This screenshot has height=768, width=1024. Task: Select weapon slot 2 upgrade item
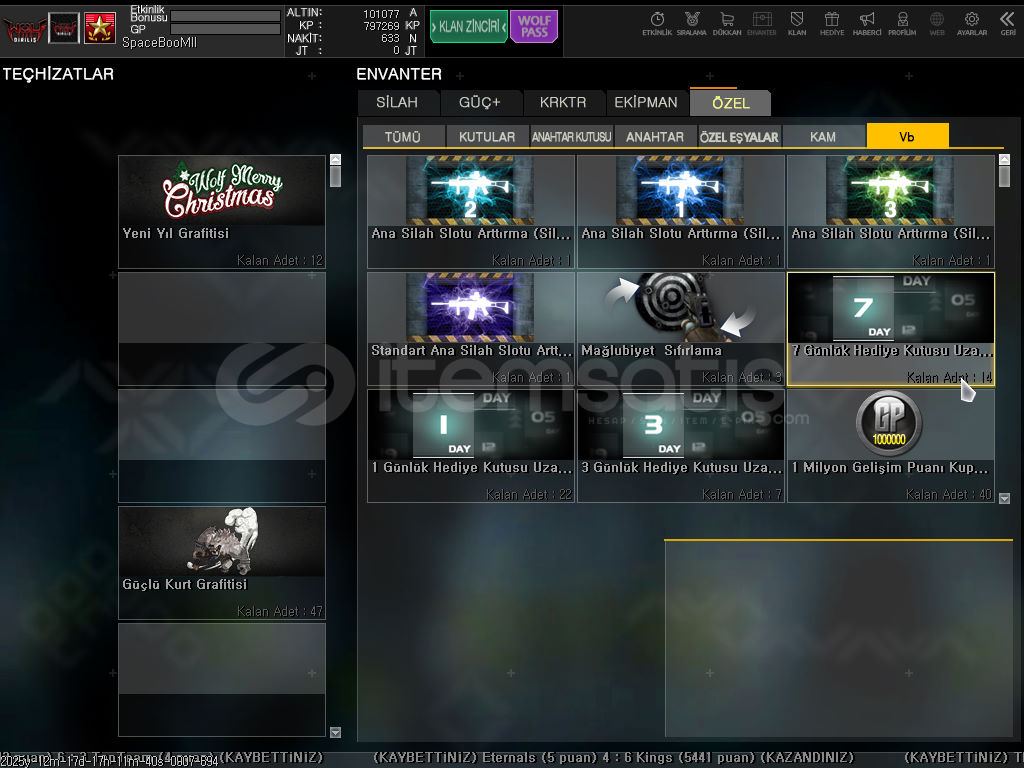pyautogui.click(x=471, y=212)
